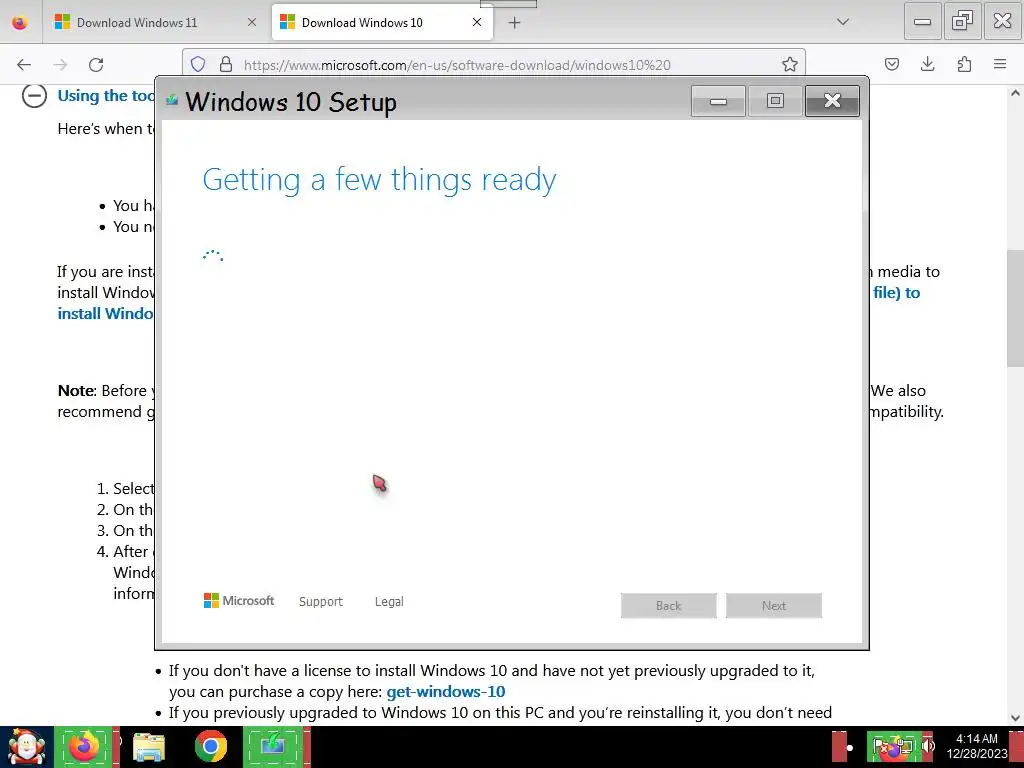Restore down the Firefox browser window
The image size is (1024, 768).
pyautogui.click(x=963, y=22)
